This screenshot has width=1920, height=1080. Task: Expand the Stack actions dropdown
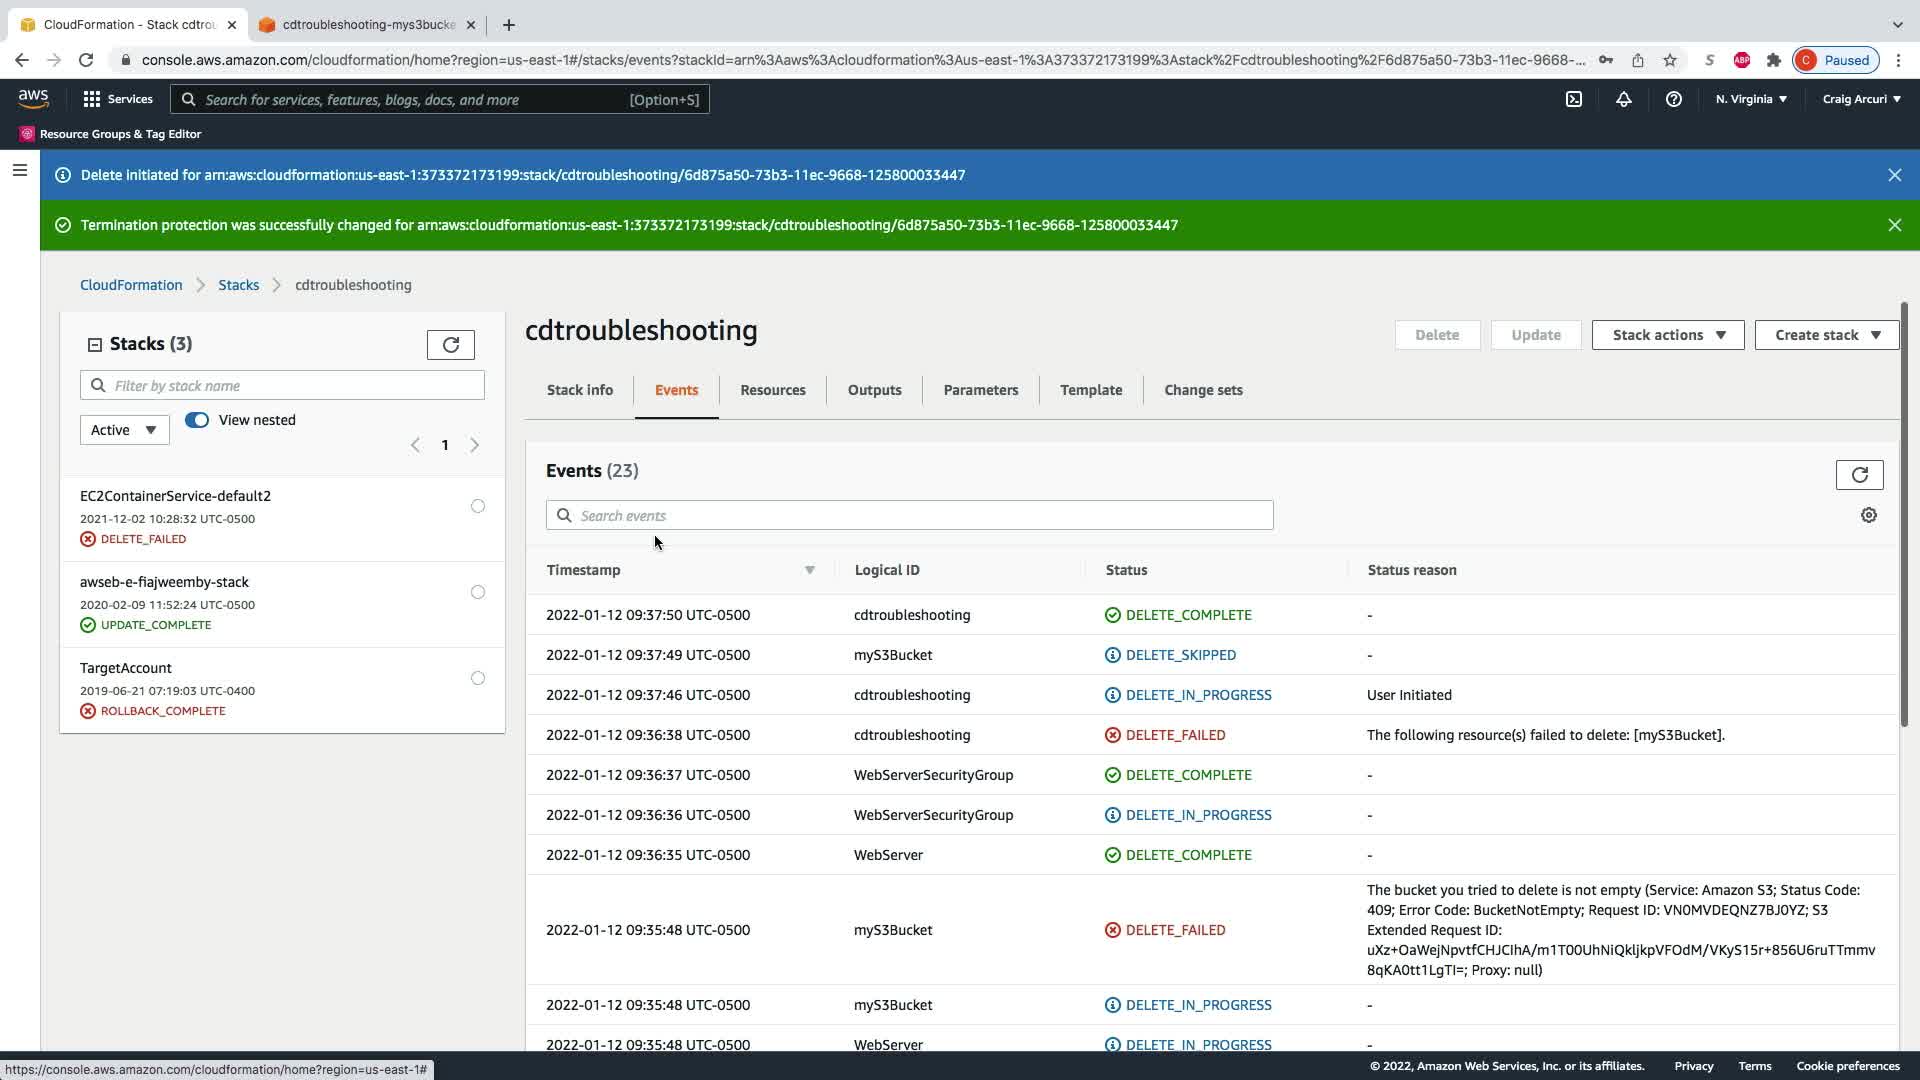tap(1667, 335)
